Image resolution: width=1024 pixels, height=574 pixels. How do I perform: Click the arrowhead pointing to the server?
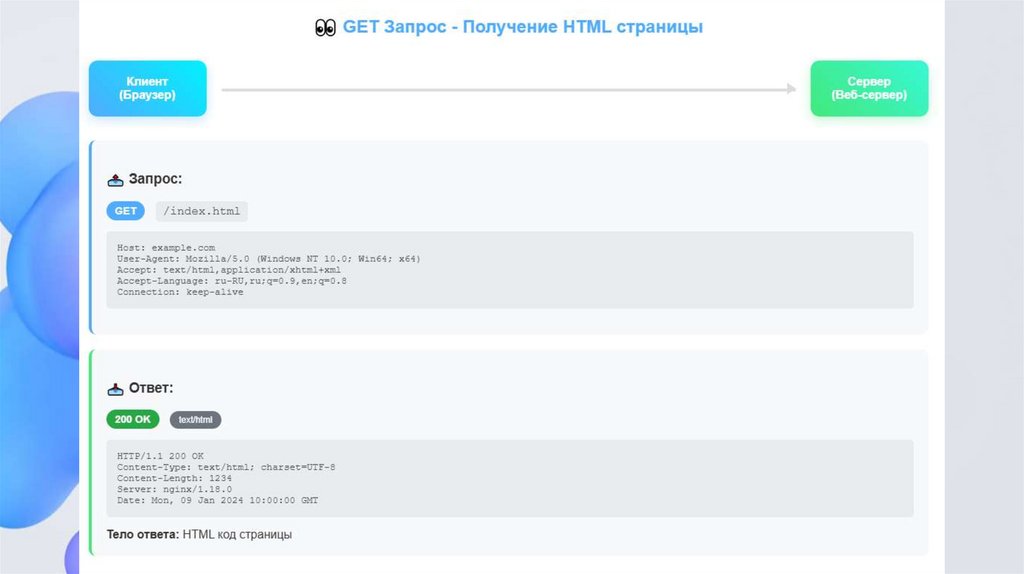(x=791, y=89)
